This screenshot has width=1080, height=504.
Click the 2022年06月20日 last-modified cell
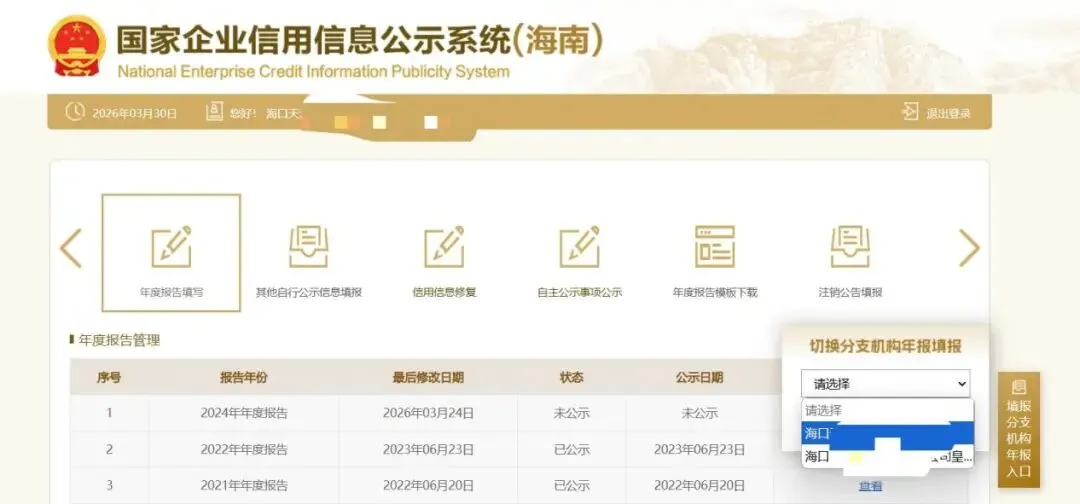tap(428, 485)
